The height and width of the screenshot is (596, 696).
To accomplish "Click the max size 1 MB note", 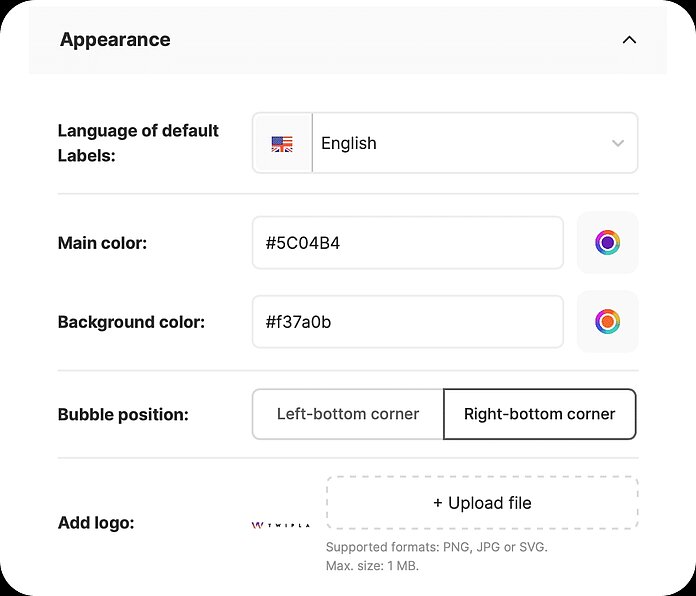I will (372, 566).
